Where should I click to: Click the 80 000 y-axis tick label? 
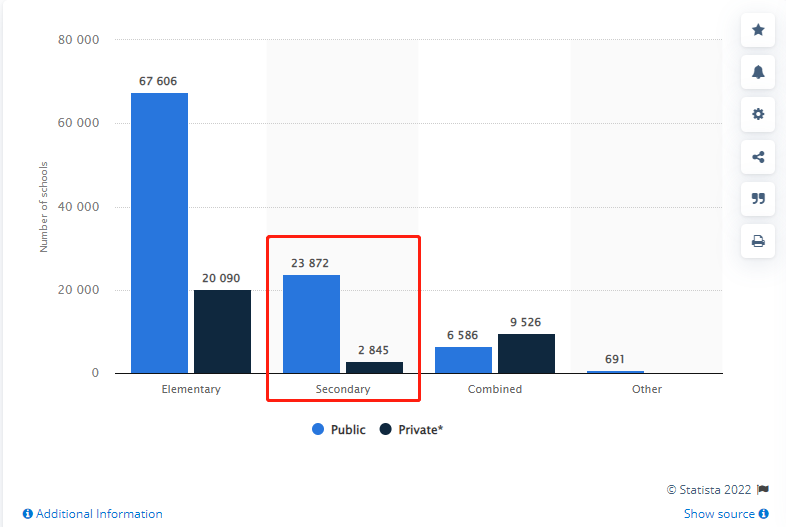click(x=78, y=40)
